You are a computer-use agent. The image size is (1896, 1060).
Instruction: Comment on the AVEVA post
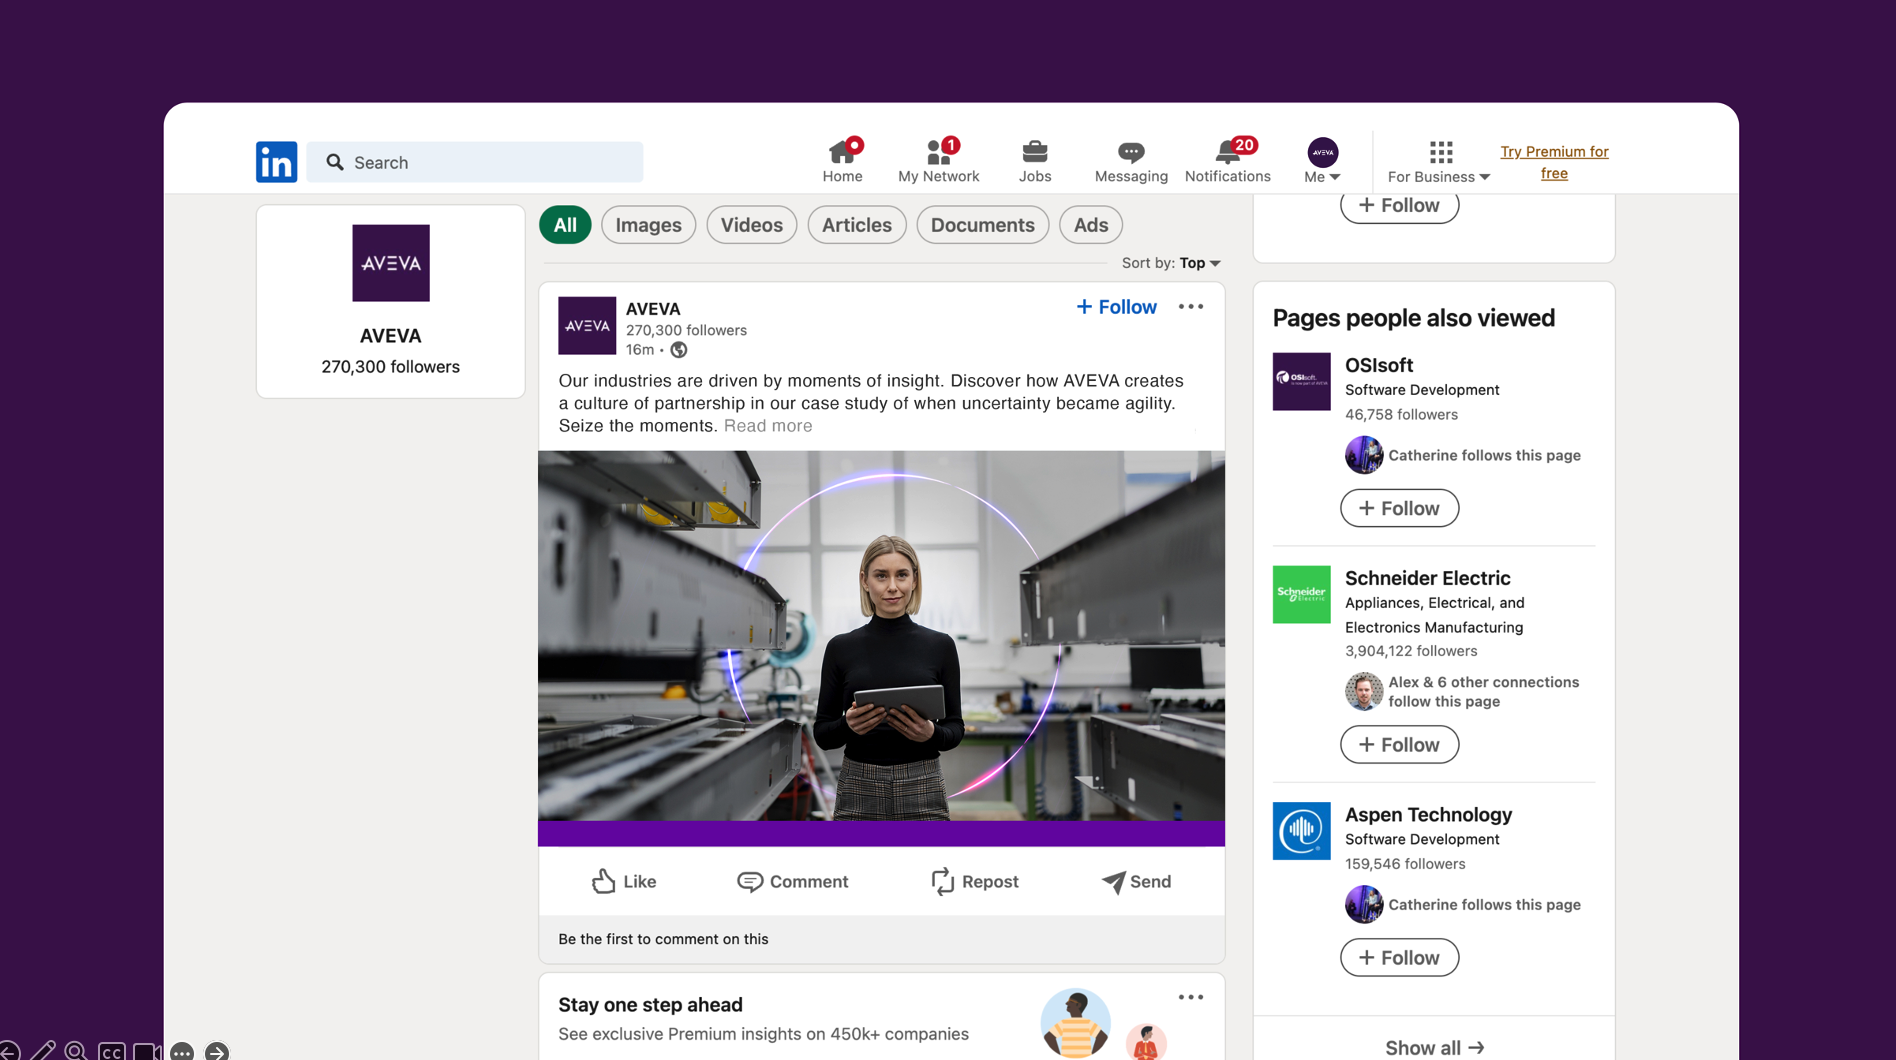click(x=792, y=882)
